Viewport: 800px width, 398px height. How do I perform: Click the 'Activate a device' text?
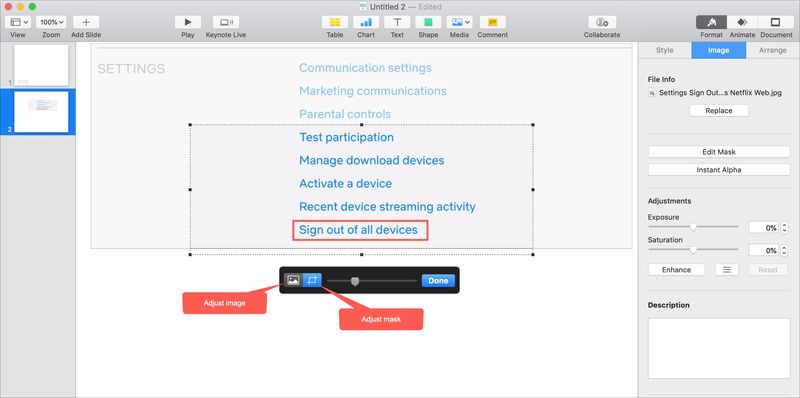pyautogui.click(x=345, y=183)
